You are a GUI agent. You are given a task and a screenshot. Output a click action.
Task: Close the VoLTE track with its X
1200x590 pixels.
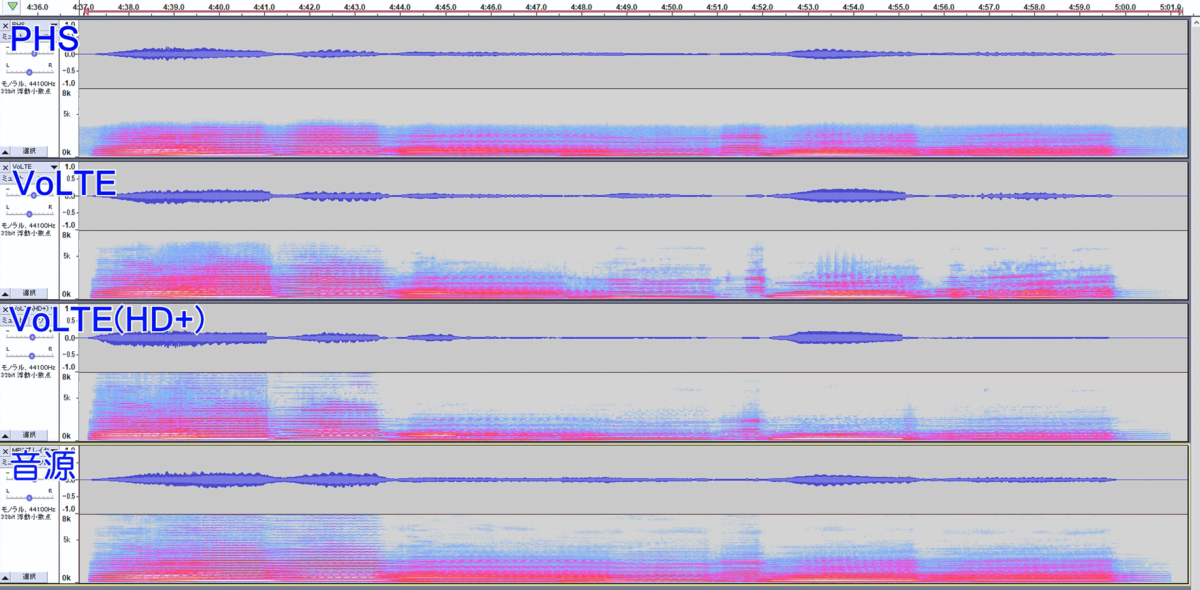[5, 166]
